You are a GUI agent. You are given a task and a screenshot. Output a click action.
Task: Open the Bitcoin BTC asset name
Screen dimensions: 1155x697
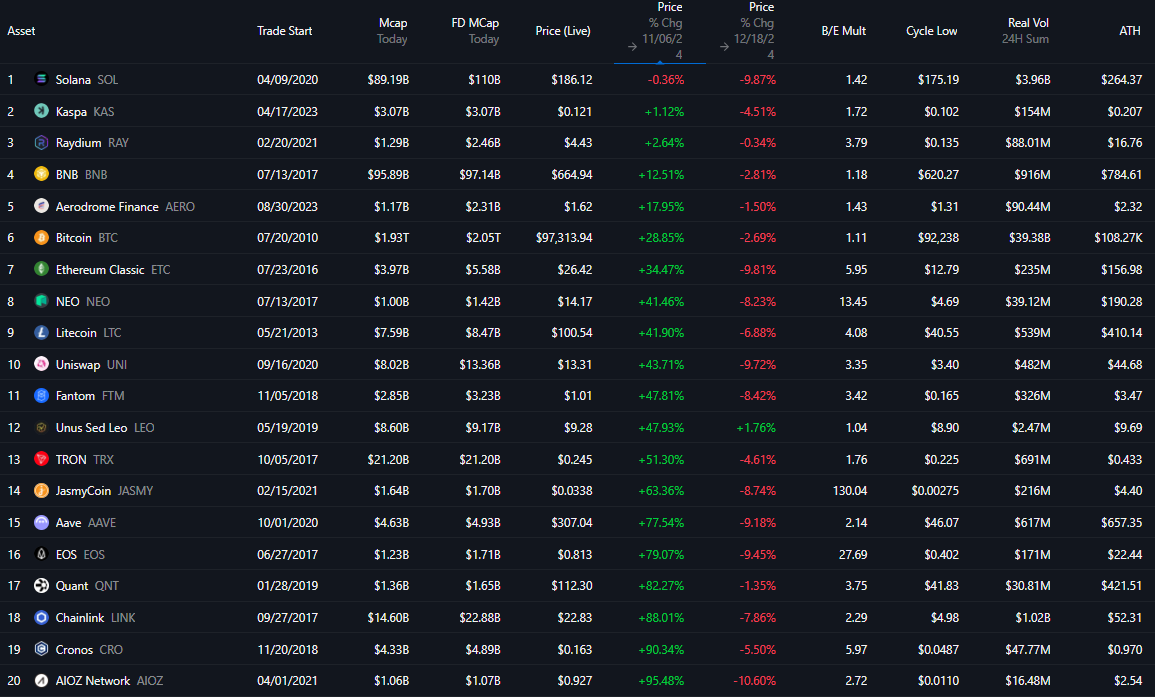click(87, 238)
